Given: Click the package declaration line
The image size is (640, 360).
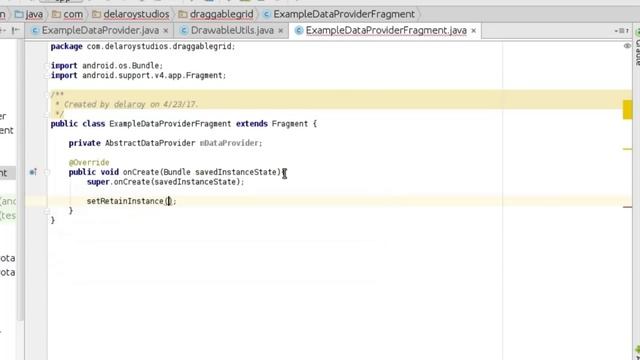Looking at the screenshot, I should (x=143, y=47).
